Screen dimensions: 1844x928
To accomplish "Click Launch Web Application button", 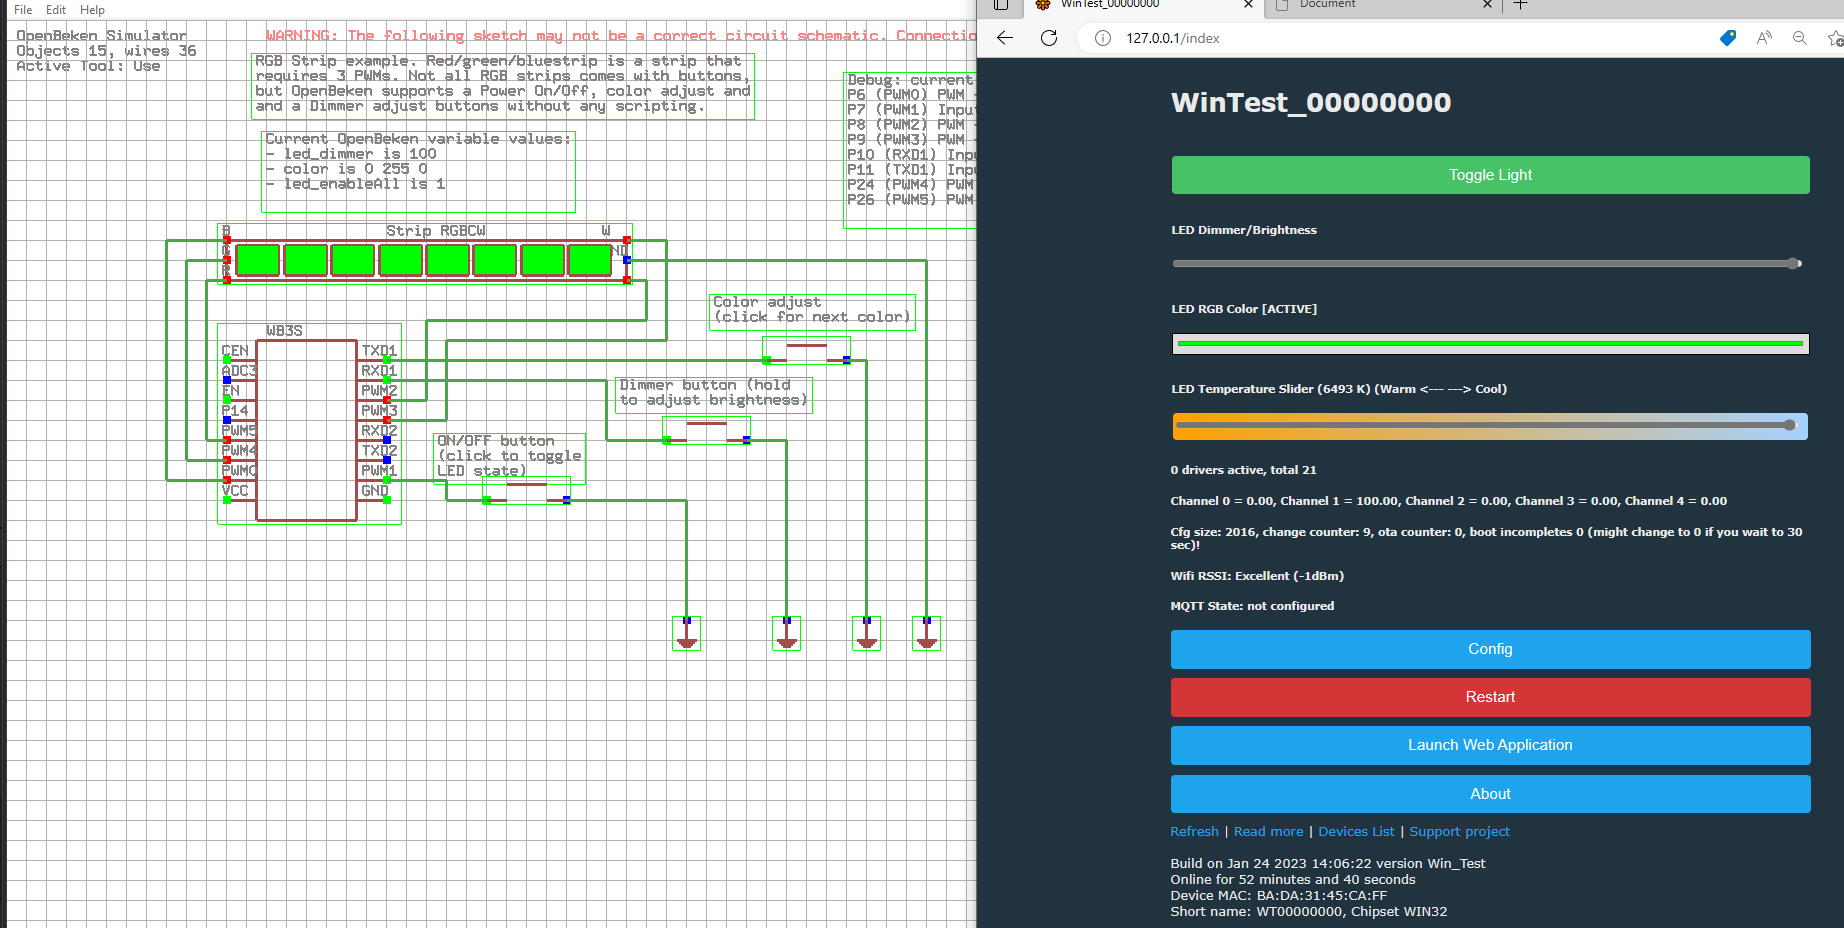I will pyautogui.click(x=1490, y=745).
